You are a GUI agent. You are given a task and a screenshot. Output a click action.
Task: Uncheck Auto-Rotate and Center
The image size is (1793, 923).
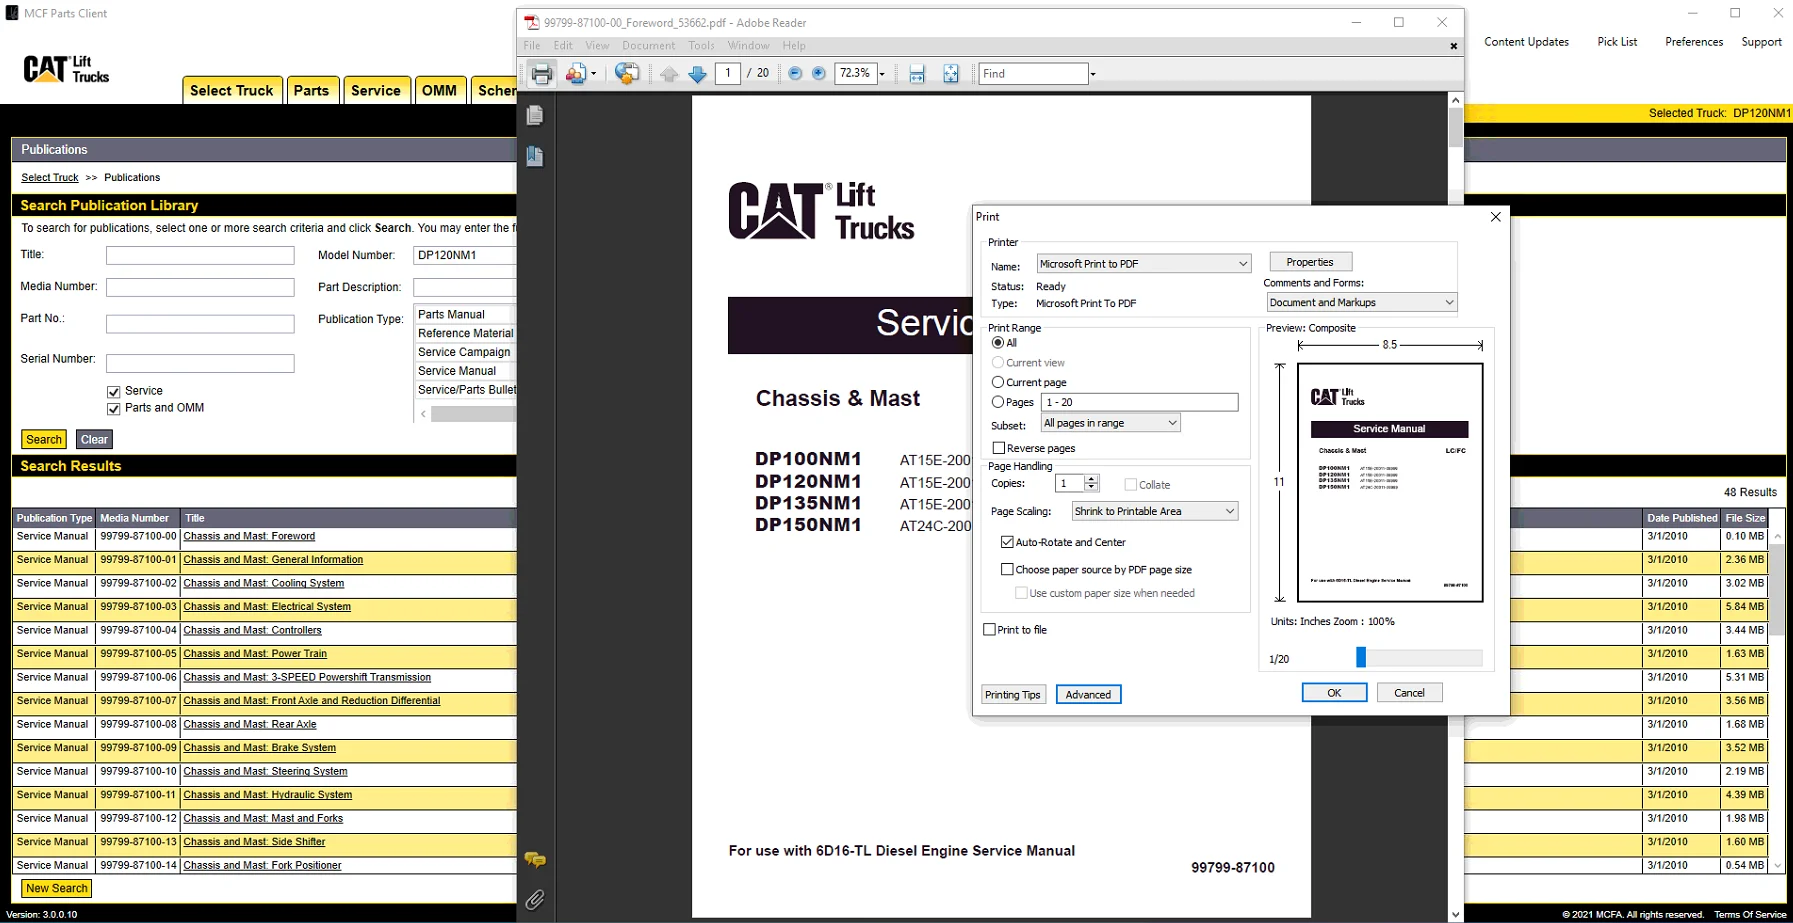pyautogui.click(x=1007, y=542)
